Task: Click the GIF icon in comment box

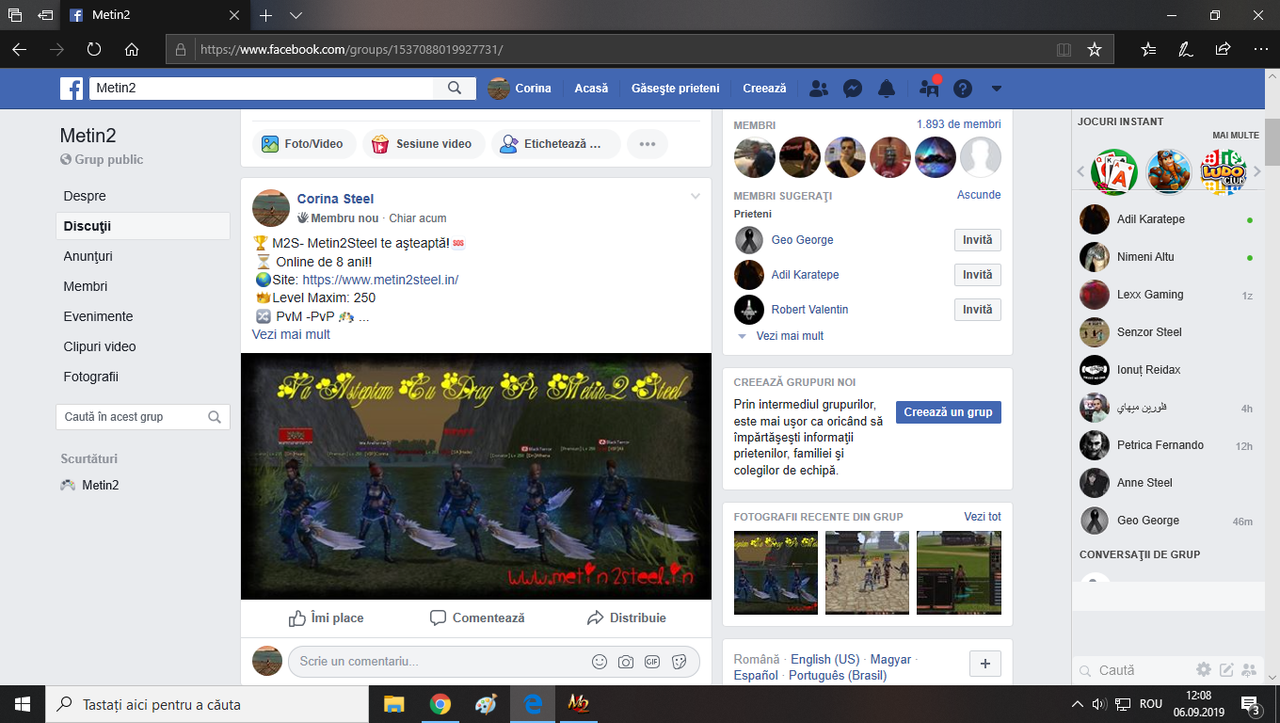Action: click(652, 661)
